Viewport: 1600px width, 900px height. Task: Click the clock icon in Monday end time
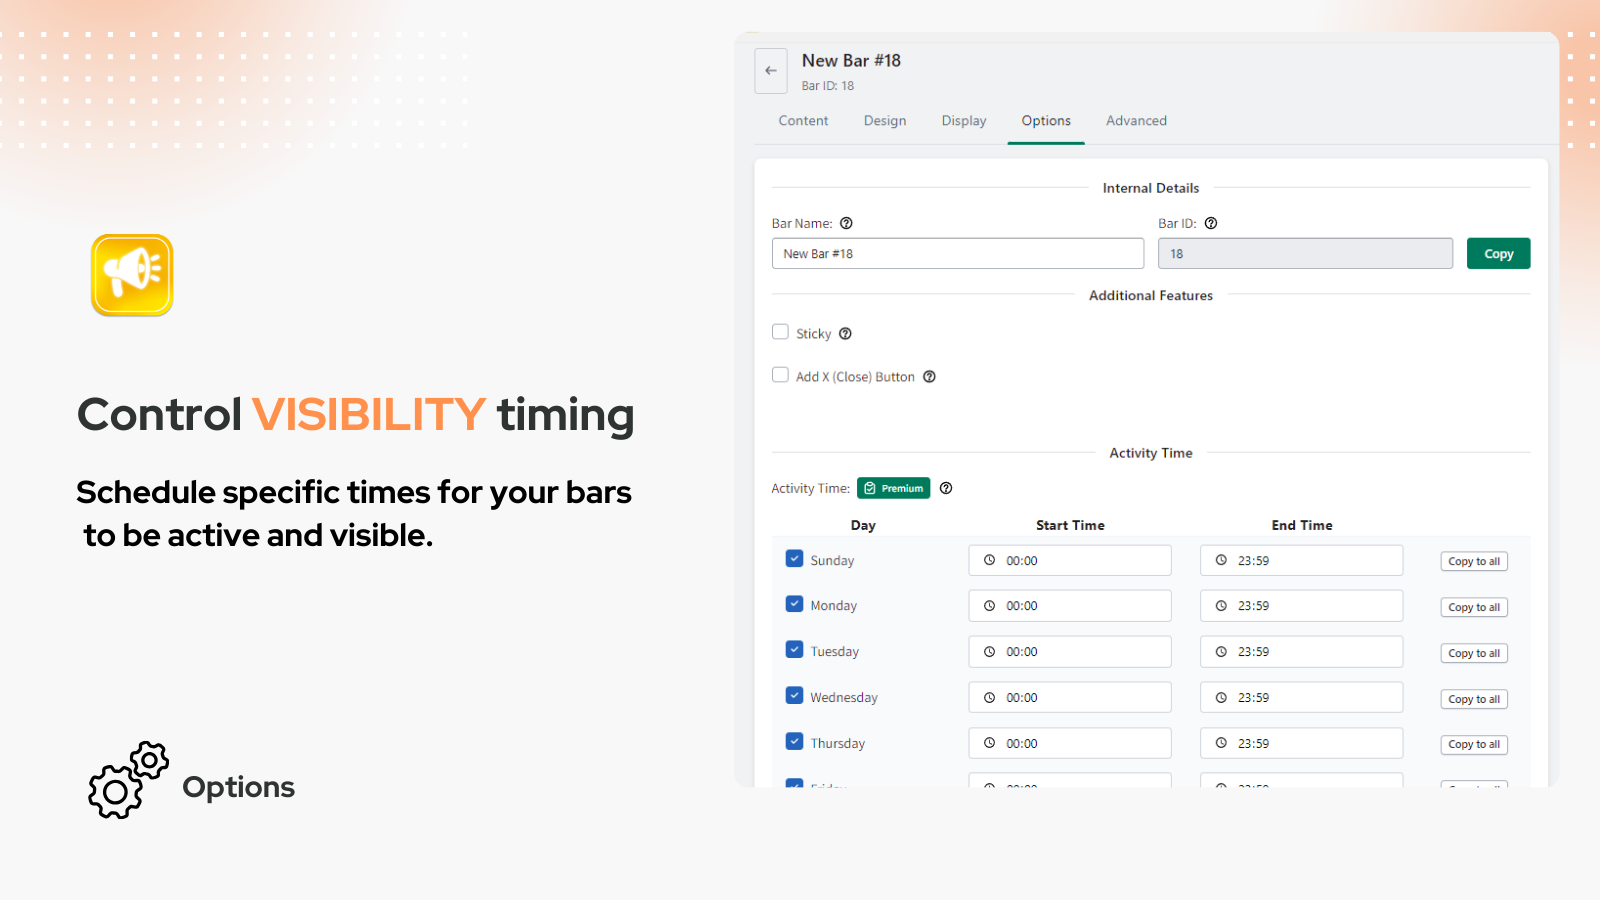pos(1221,606)
